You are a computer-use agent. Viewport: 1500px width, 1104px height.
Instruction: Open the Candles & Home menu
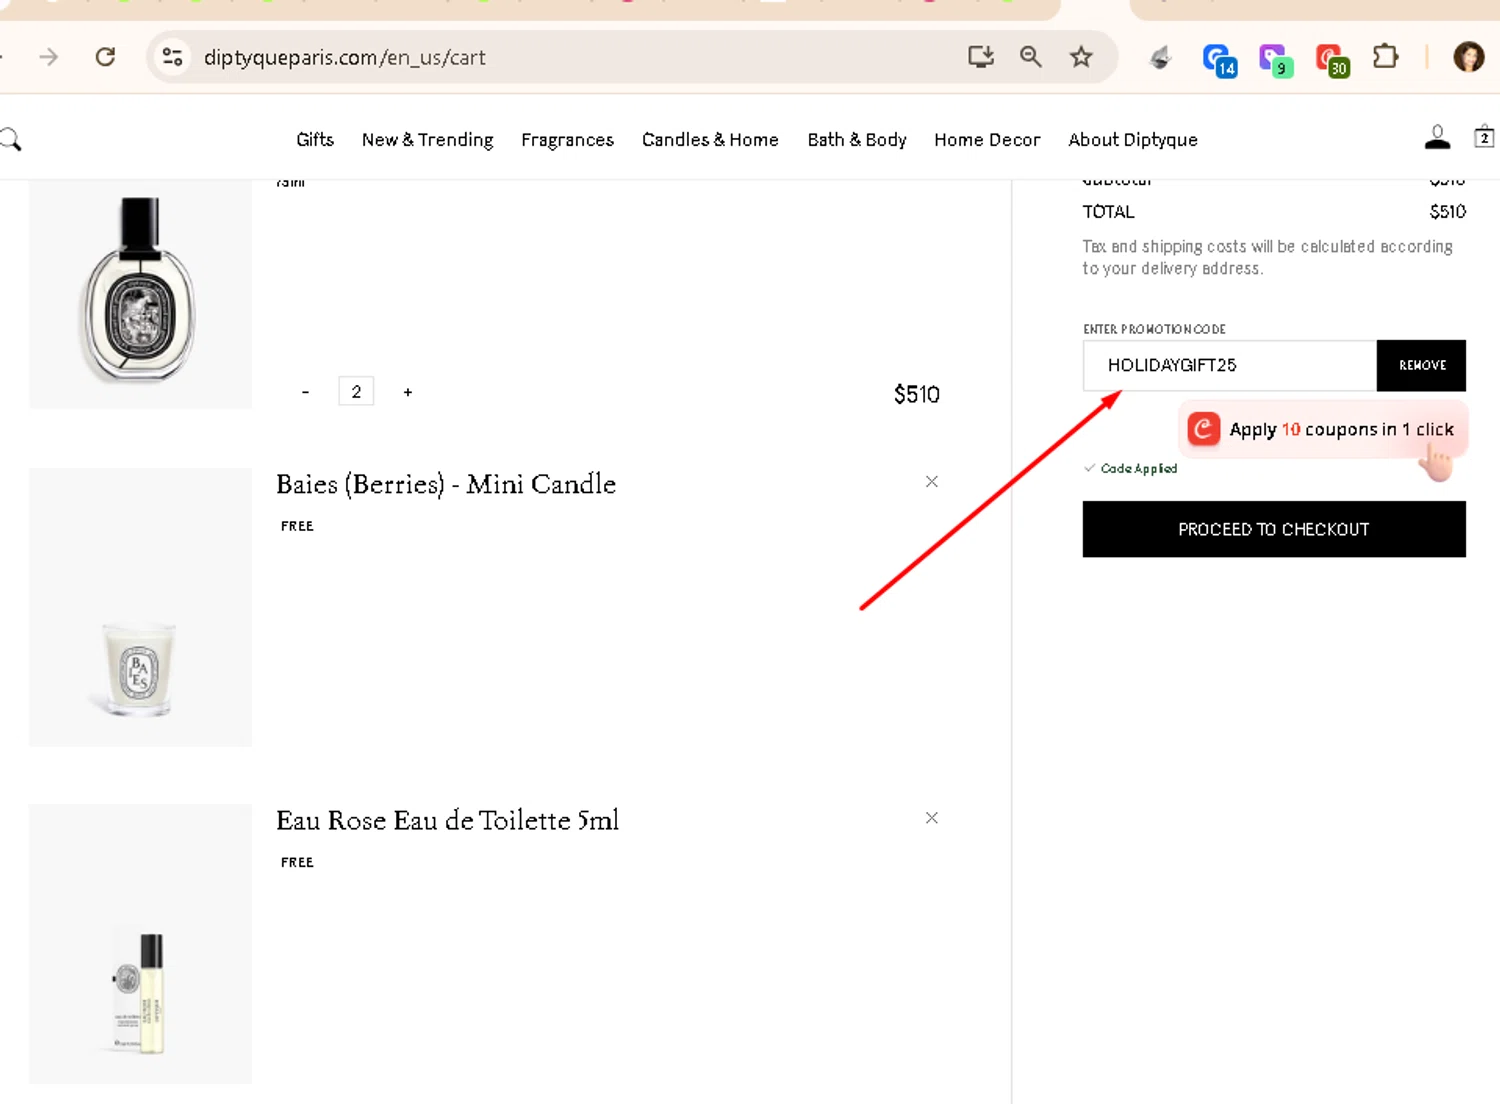(x=710, y=140)
